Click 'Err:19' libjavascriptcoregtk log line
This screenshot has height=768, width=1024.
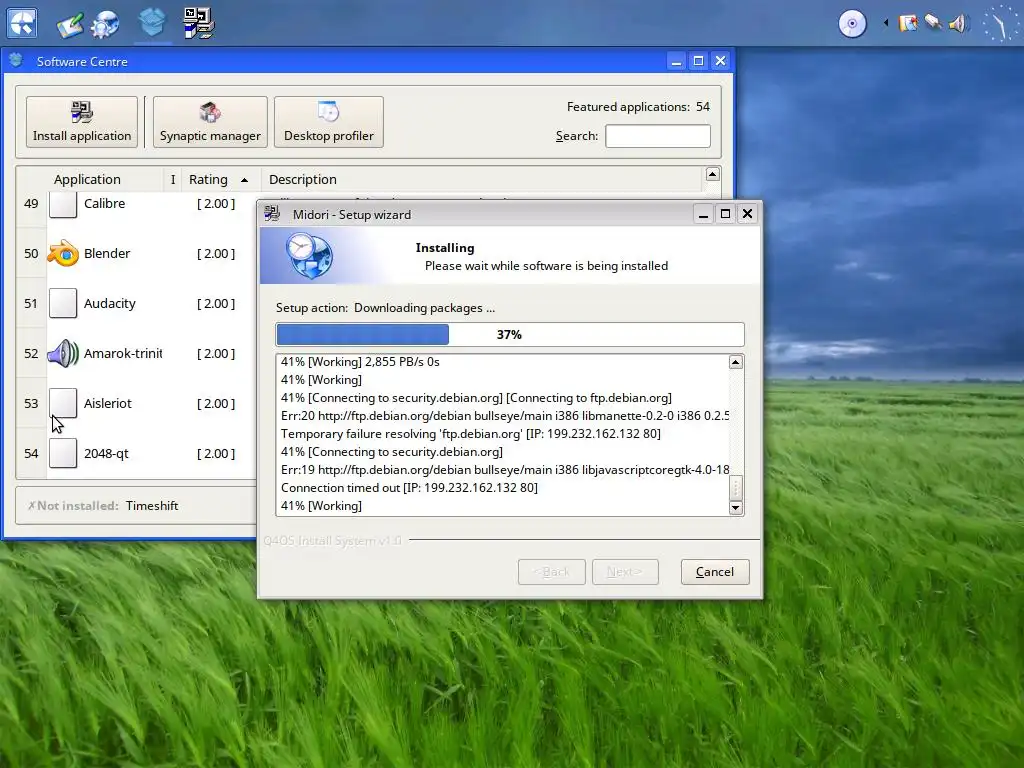pos(505,470)
